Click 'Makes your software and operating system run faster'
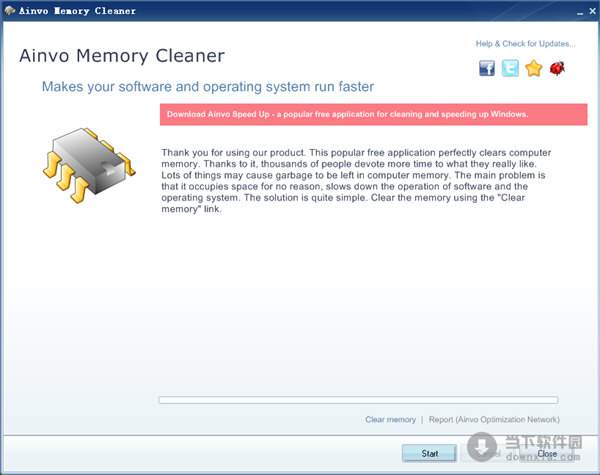The image size is (600, 475). pyautogui.click(x=208, y=87)
